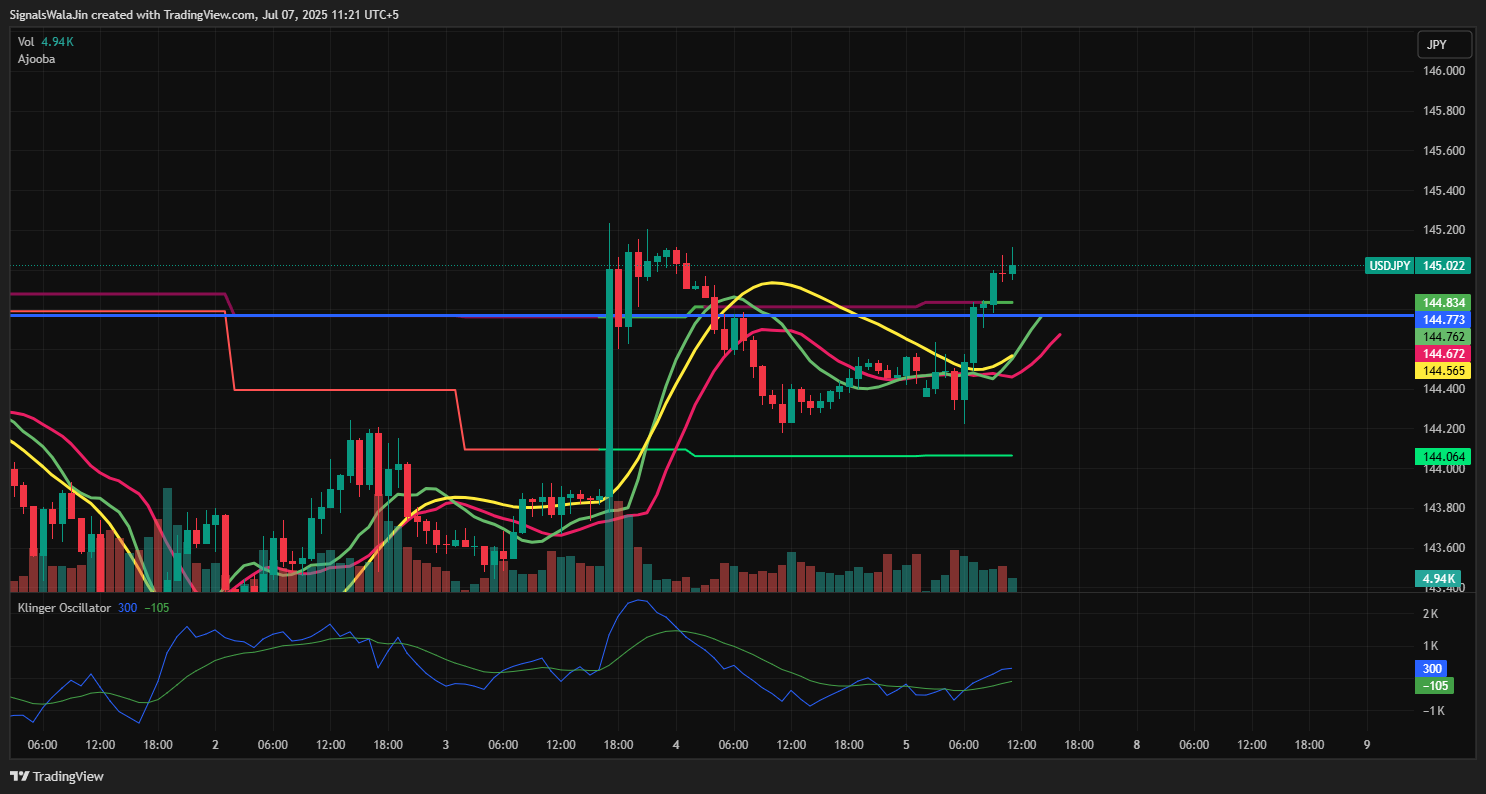Click the JPY currency button
The width and height of the screenshot is (1486, 794).
(x=1444, y=45)
